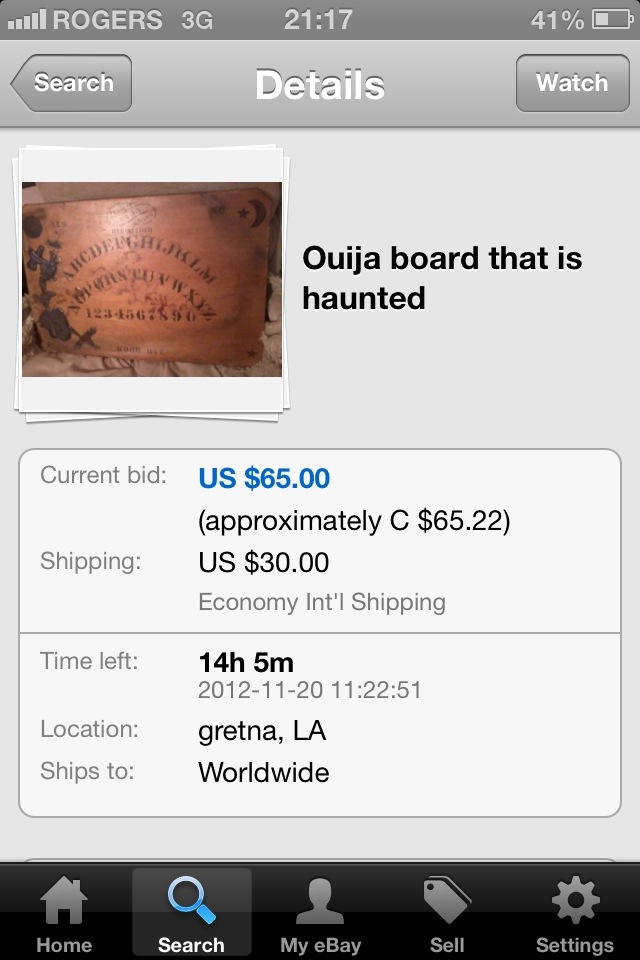This screenshot has width=640, height=960.
Task: Tap the Details header title
Action: 320,84
